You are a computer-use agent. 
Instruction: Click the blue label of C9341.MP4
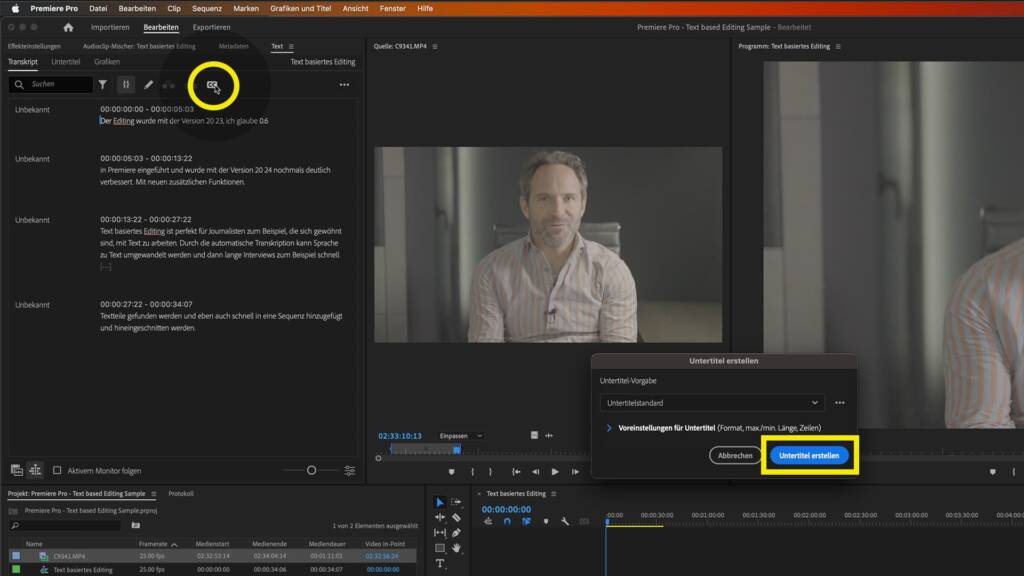(x=16, y=556)
